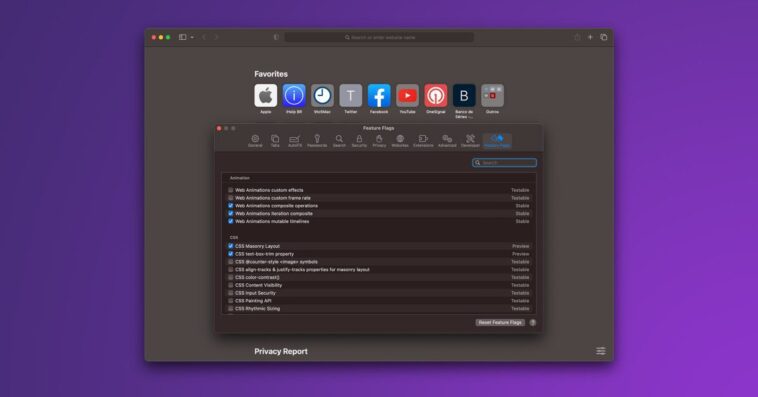Open the iHelp BR favorite
This screenshot has height=397, width=758.
294,95
